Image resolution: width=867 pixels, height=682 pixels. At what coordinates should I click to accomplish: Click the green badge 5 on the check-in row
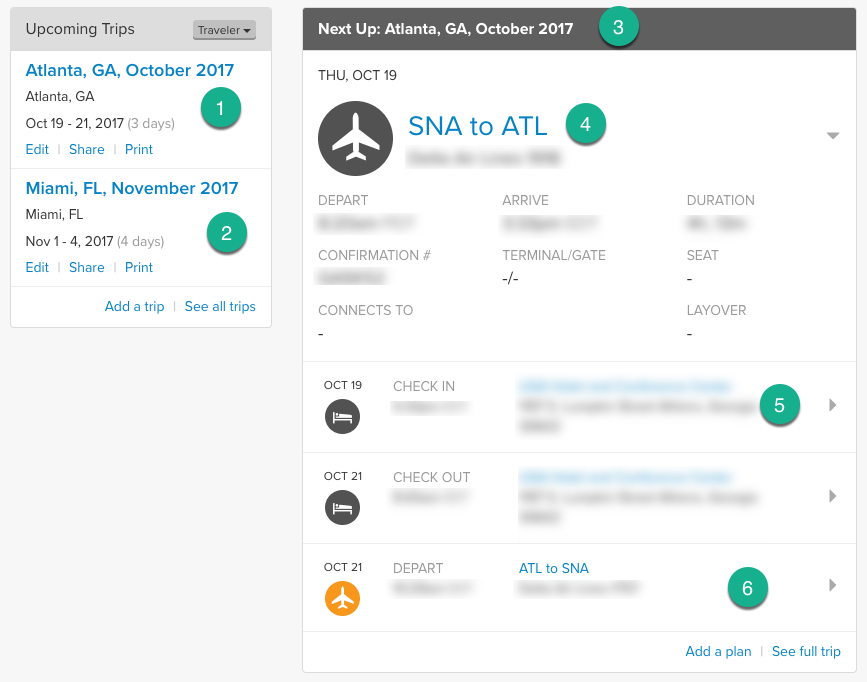(779, 405)
